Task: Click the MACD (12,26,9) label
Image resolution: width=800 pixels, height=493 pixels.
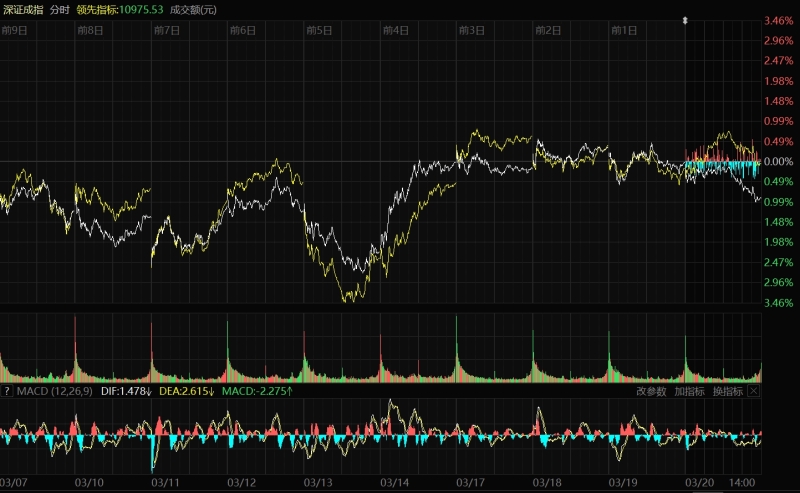Action: (55, 391)
